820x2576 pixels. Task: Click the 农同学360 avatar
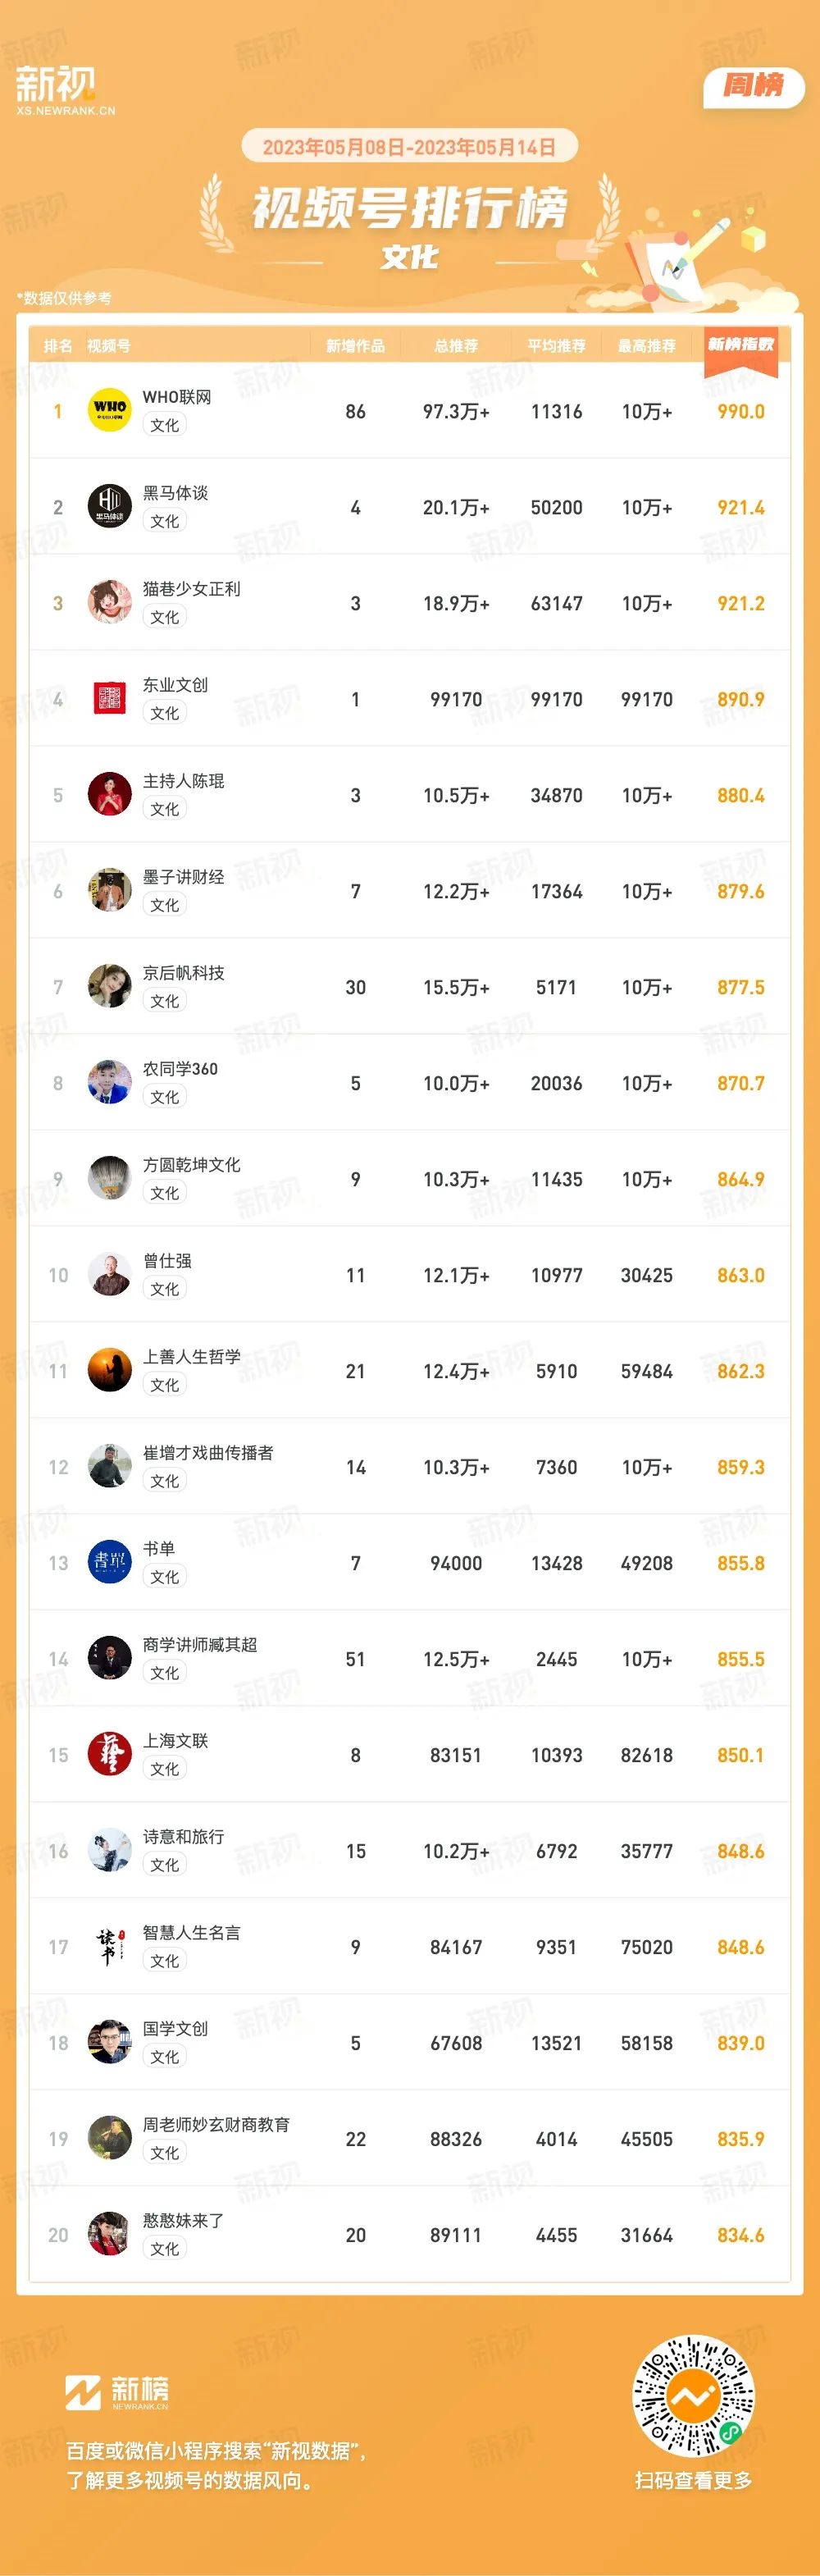click(x=110, y=1082)
